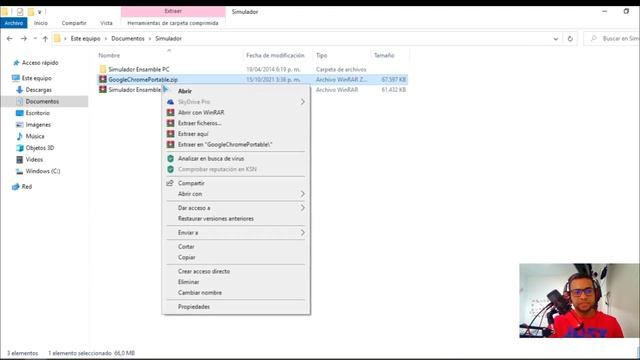Click the Escritorio desktop icon
The width and height of the screenshot is (640, 360).
tap(19, 113)
